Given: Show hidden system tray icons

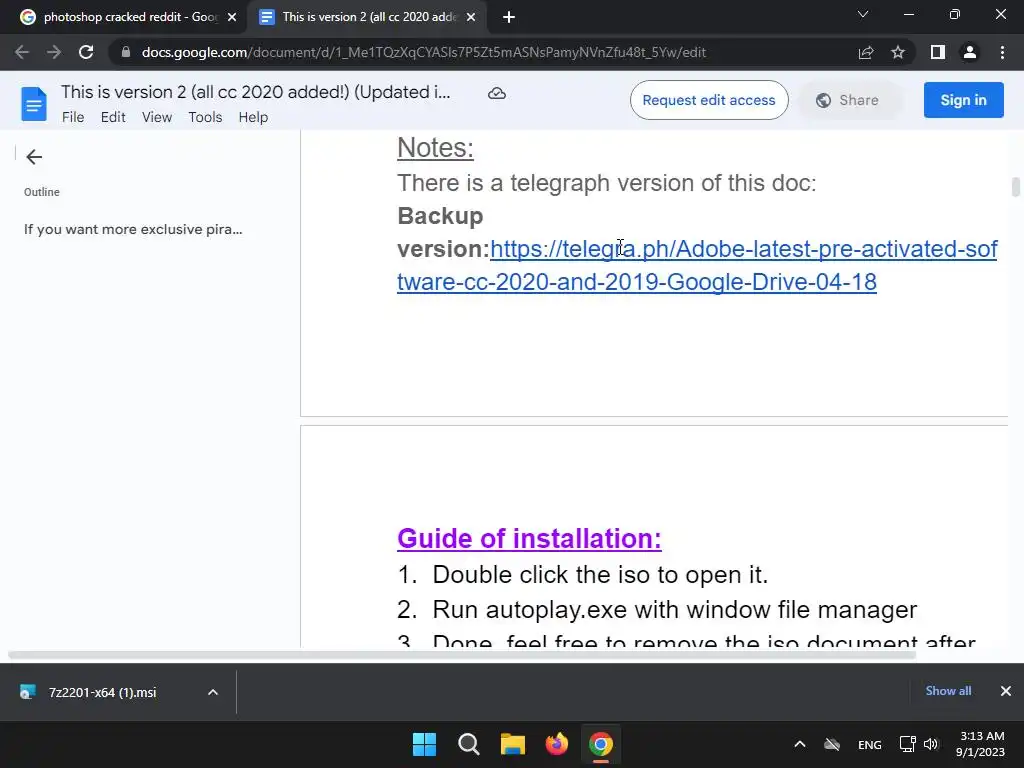Looking at the screenshot, I should point(799,744).
